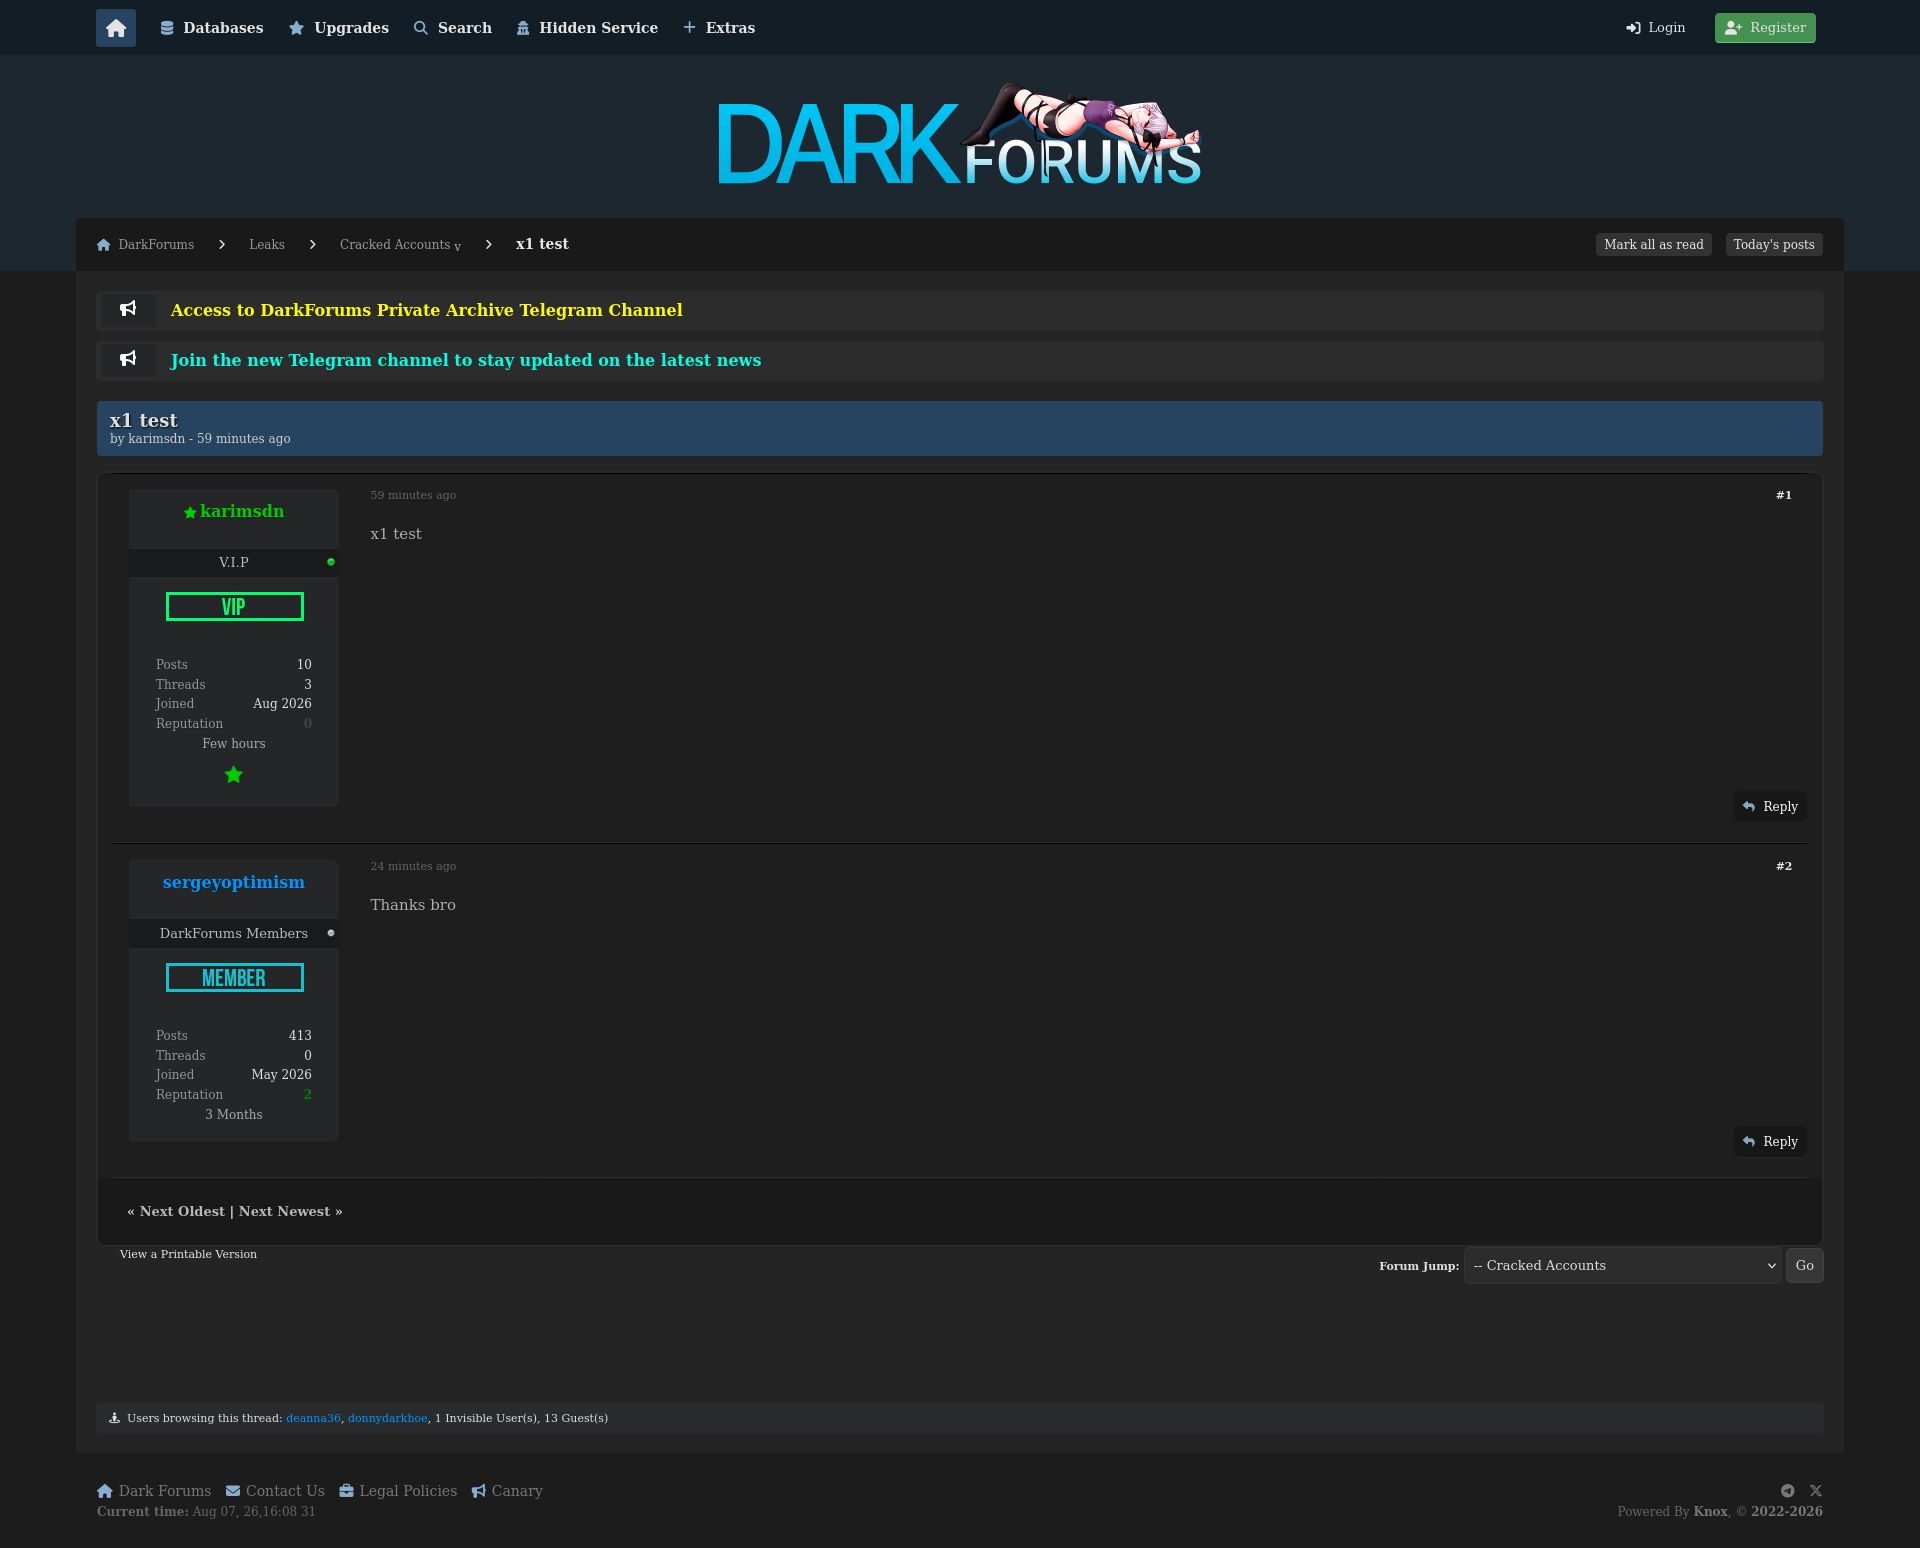Open the Private Archive Telegram Channel announcement
This screenshot has height=1548, width=1920.
pos(427,310)
